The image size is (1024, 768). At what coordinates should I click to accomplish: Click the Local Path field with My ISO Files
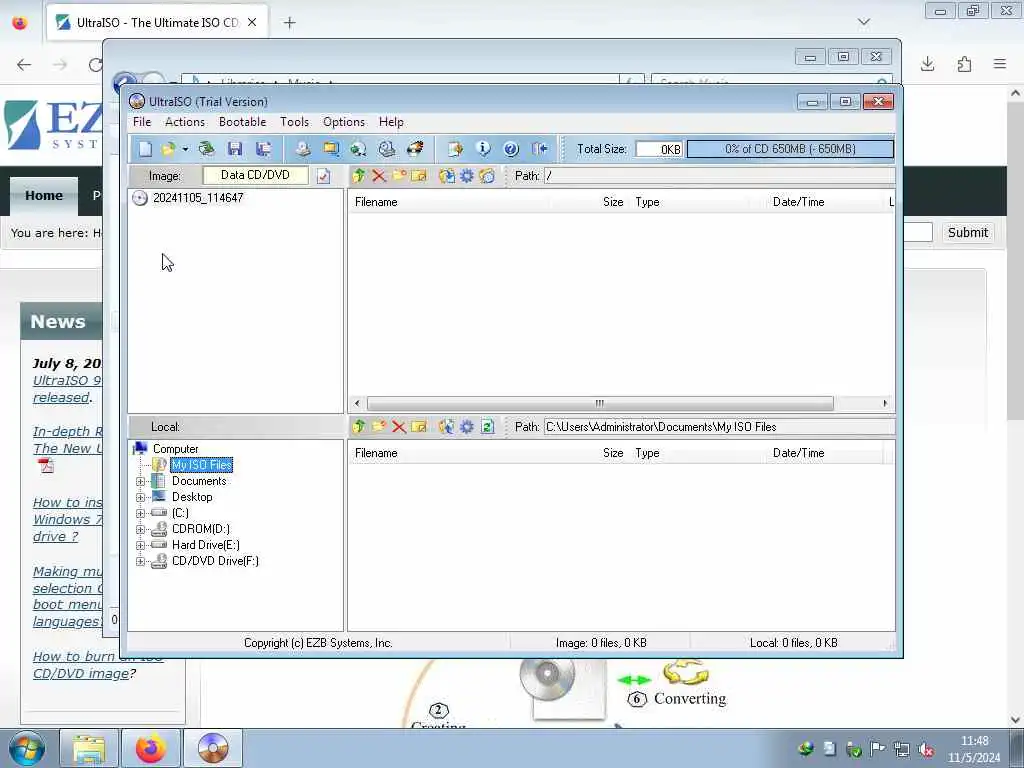click(x=719, y=426)
